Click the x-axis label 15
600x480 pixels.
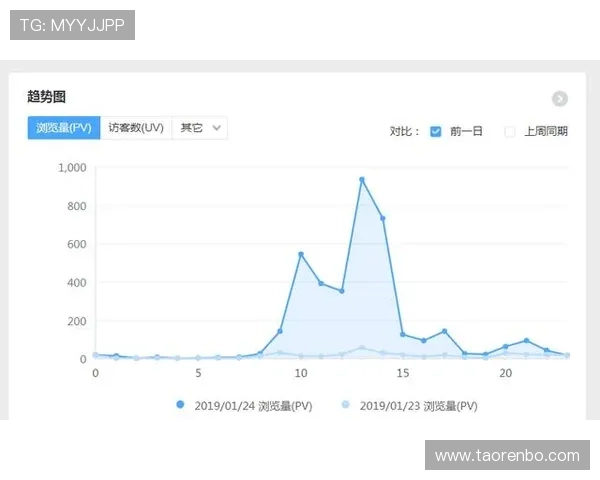tap(403, 372)
